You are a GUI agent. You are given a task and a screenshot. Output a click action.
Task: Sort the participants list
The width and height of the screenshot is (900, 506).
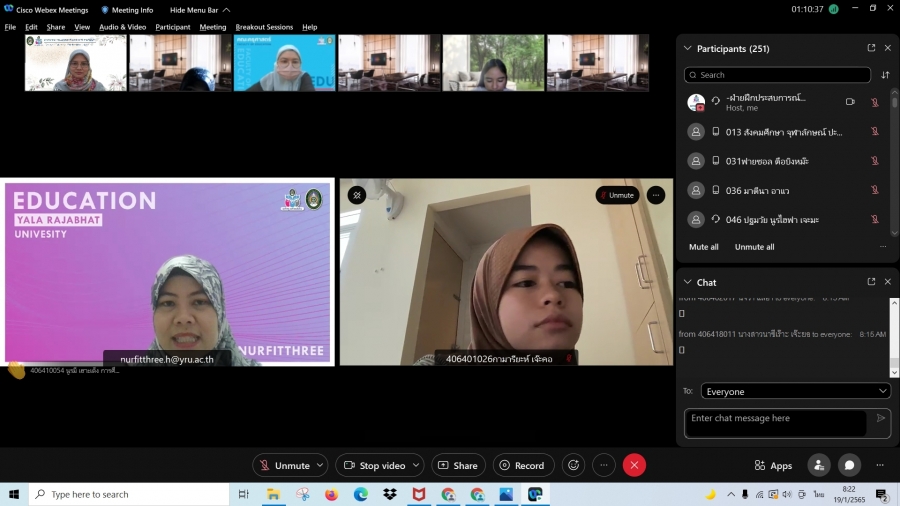(885, 75)
